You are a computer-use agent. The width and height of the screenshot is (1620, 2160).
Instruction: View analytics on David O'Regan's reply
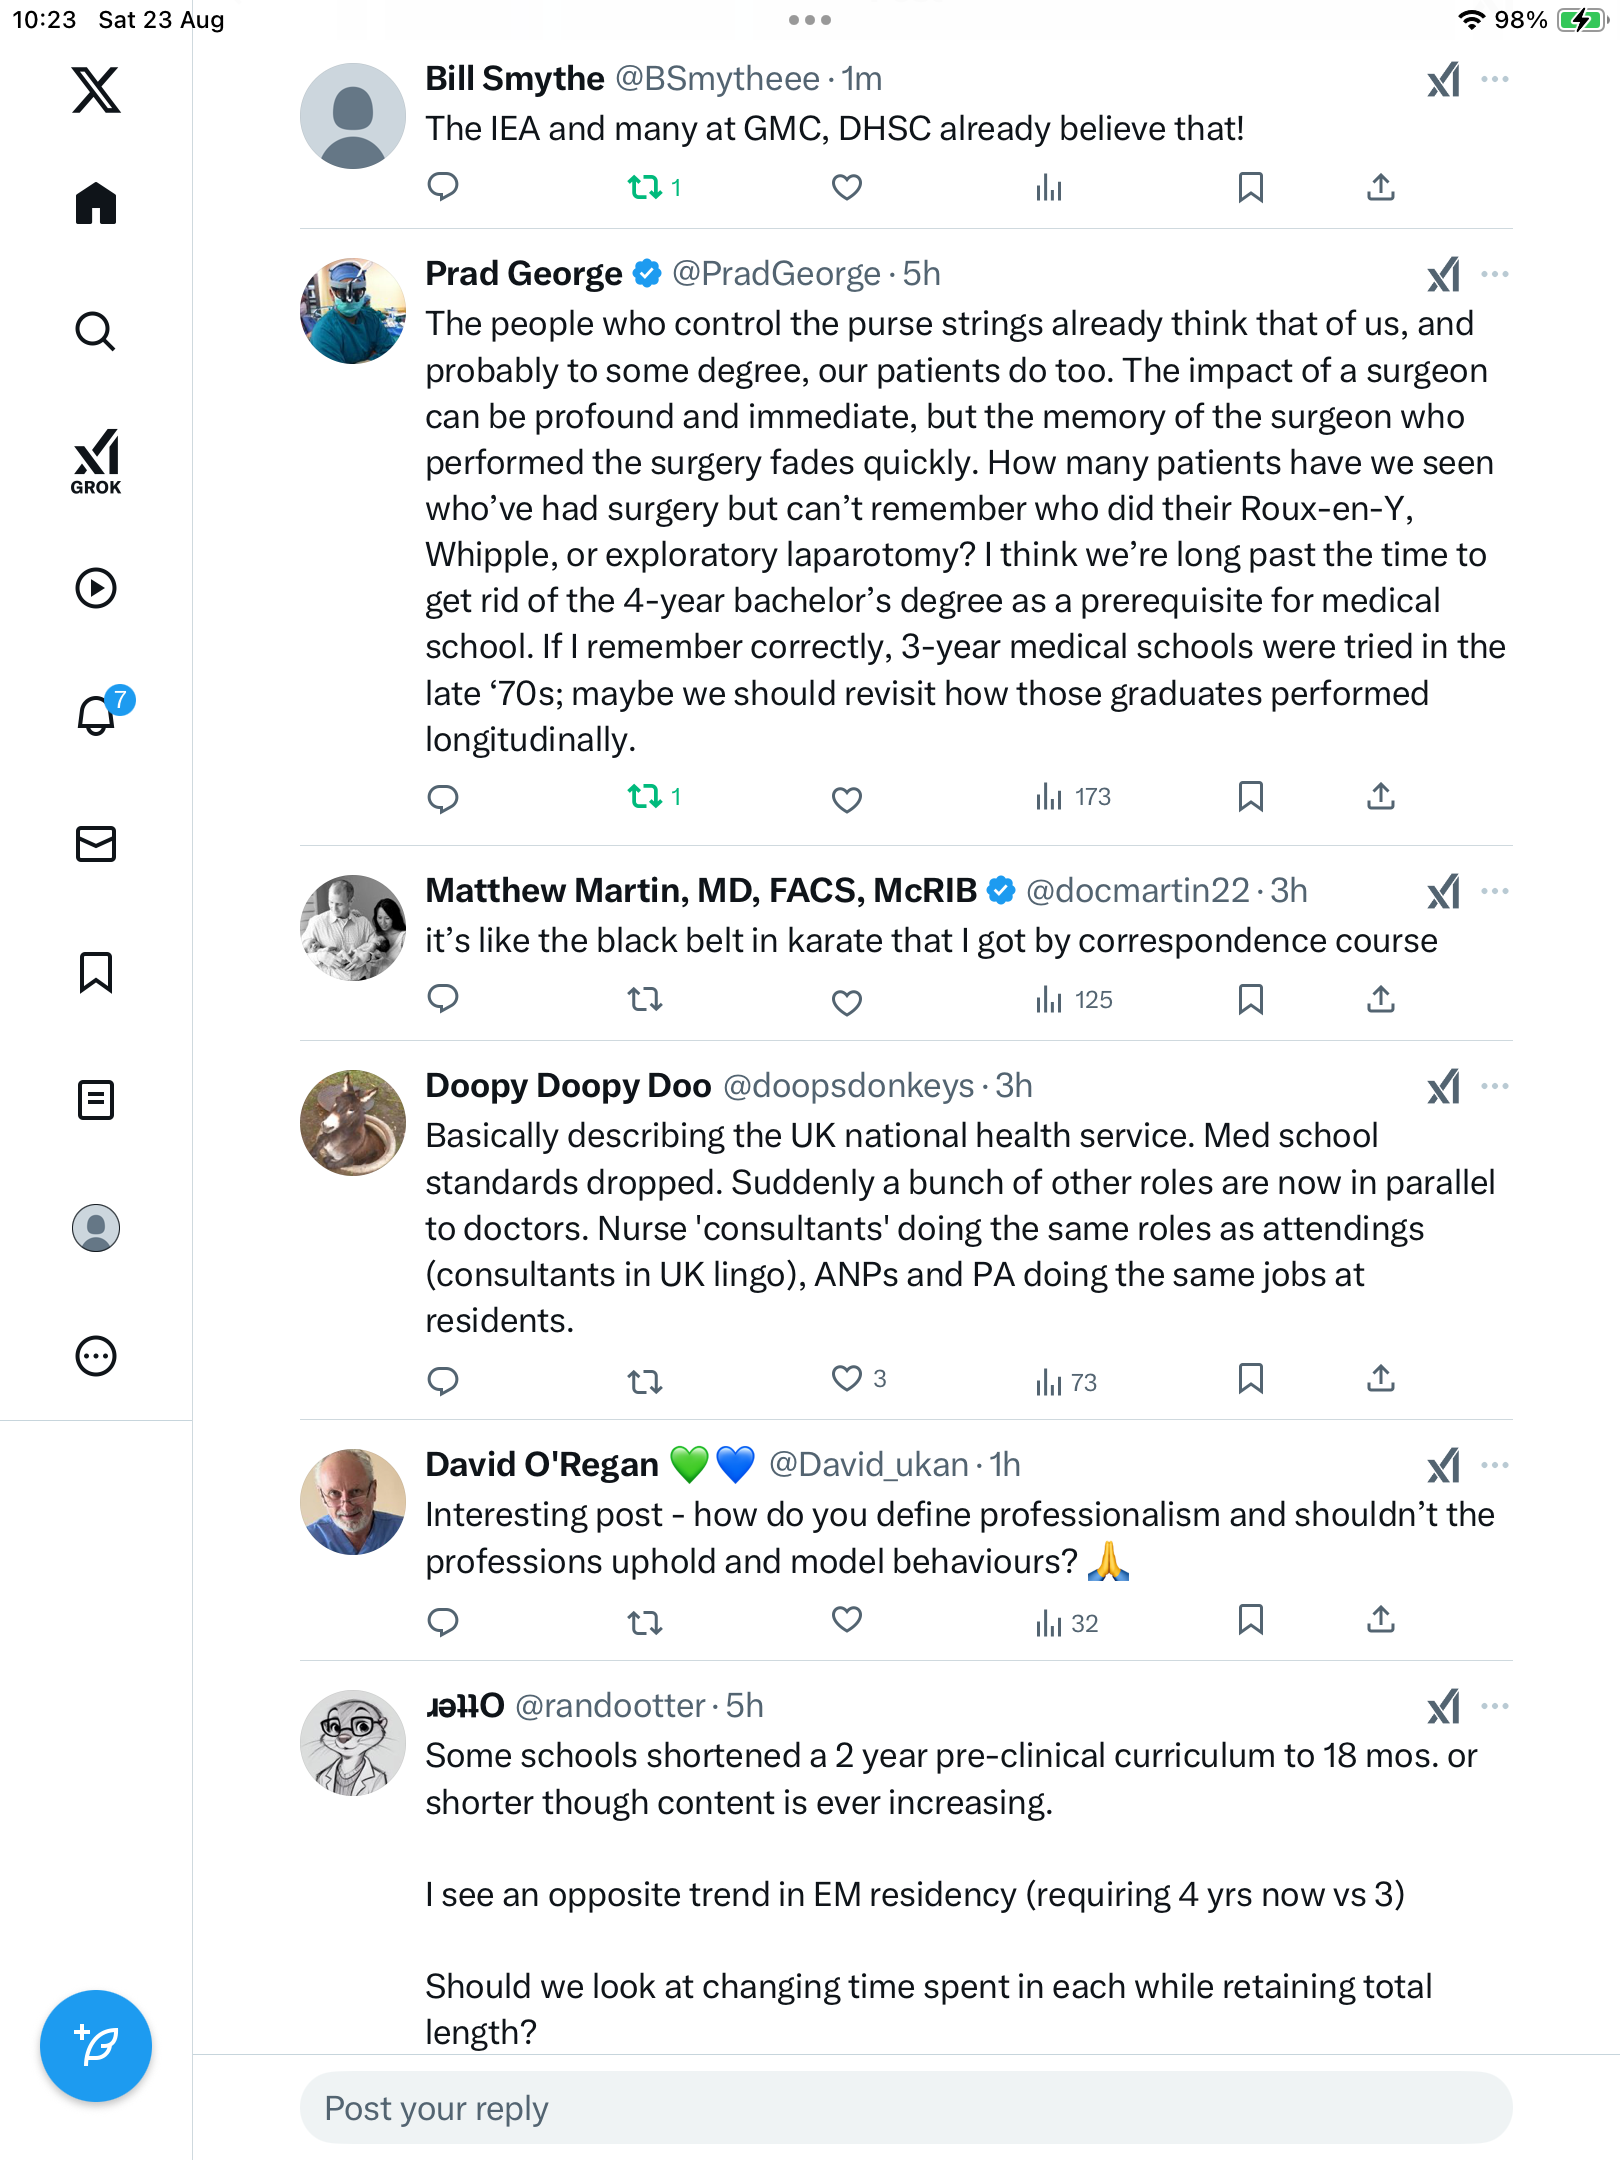1066,1622
